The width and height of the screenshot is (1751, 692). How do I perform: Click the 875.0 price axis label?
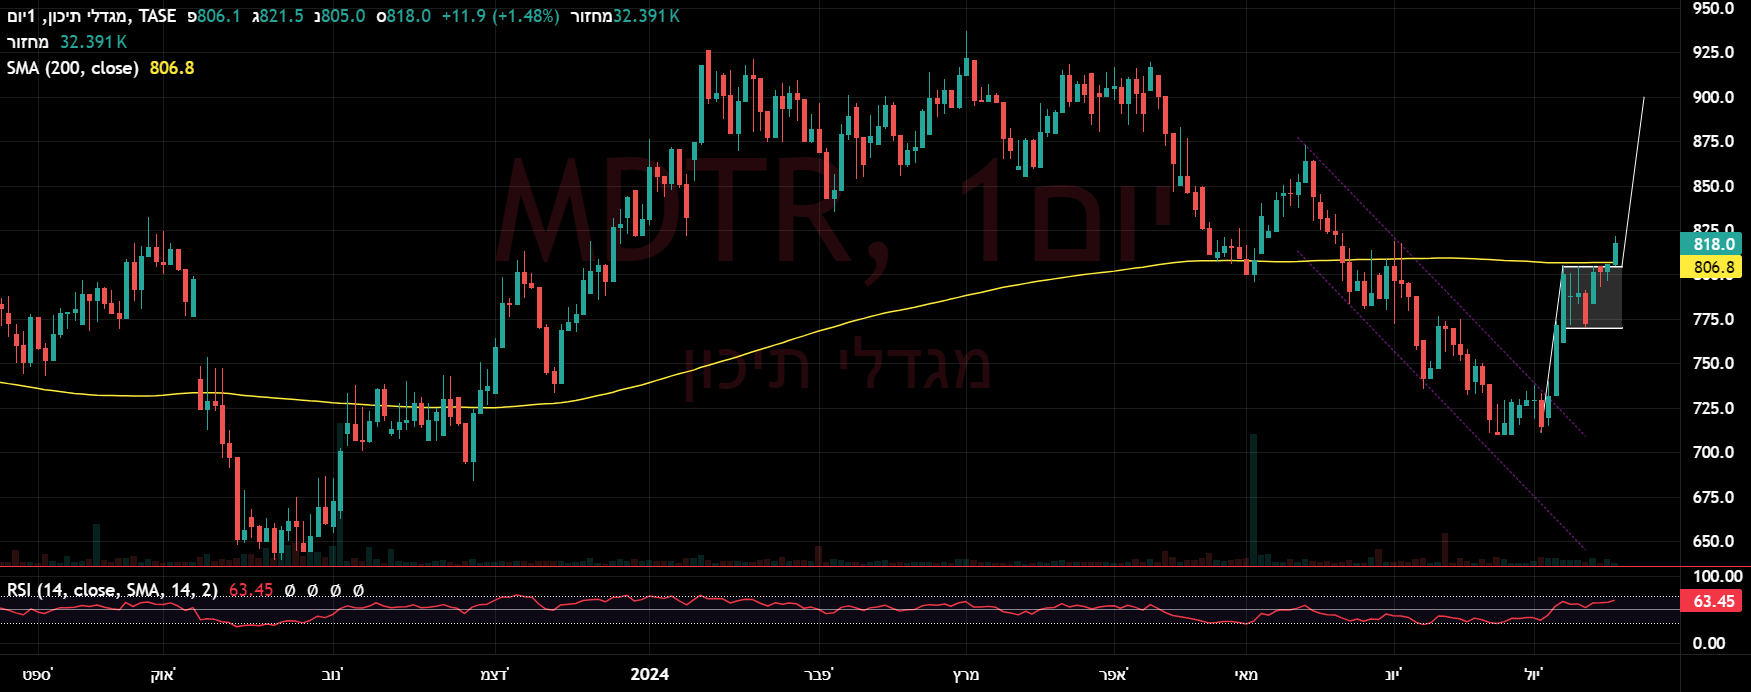point(1713,141)
